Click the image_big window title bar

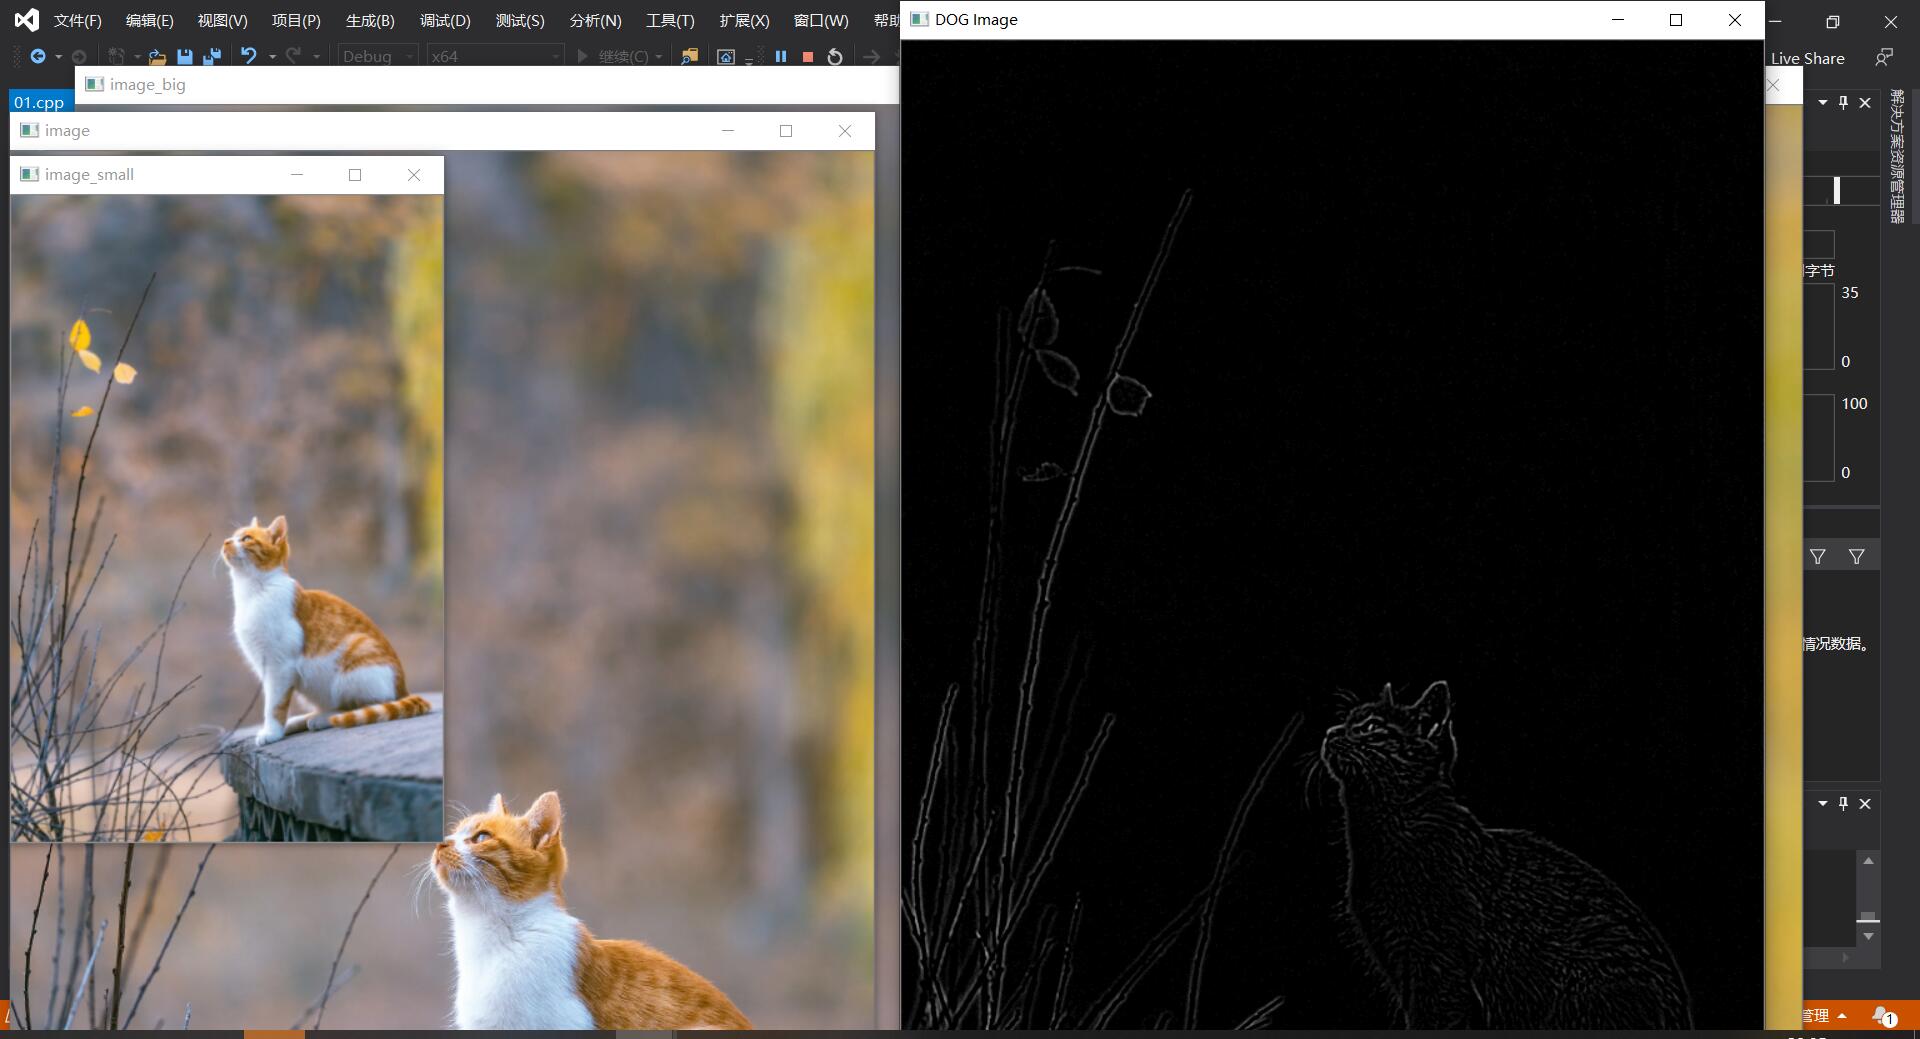(487, 85)
